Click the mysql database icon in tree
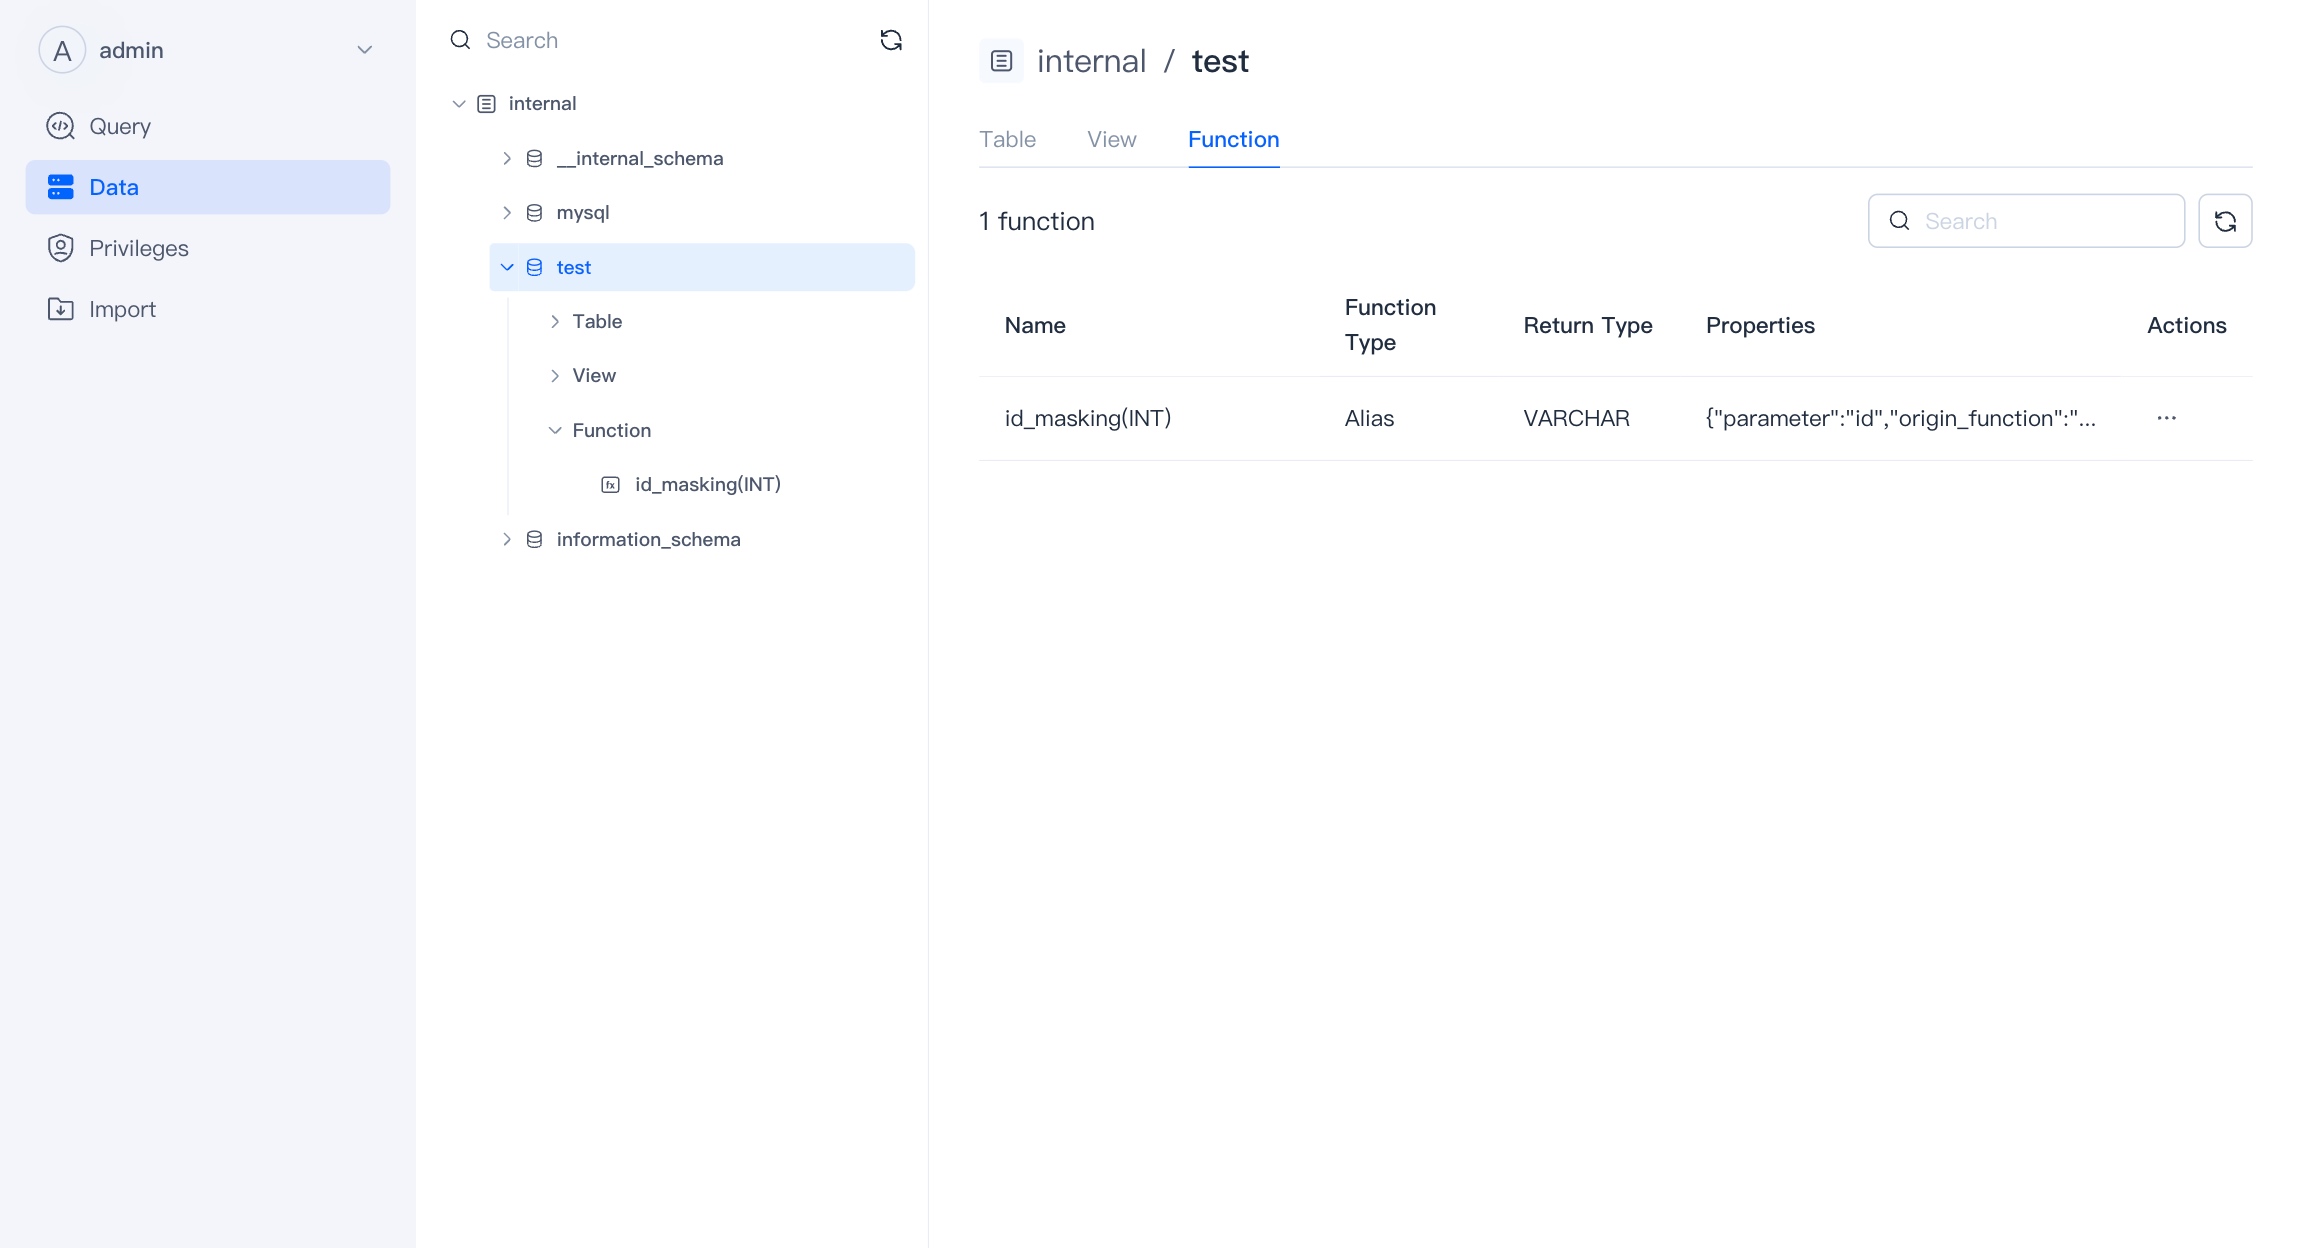2304x1248 pixels. pyautogui.click(x=534, y=213)
